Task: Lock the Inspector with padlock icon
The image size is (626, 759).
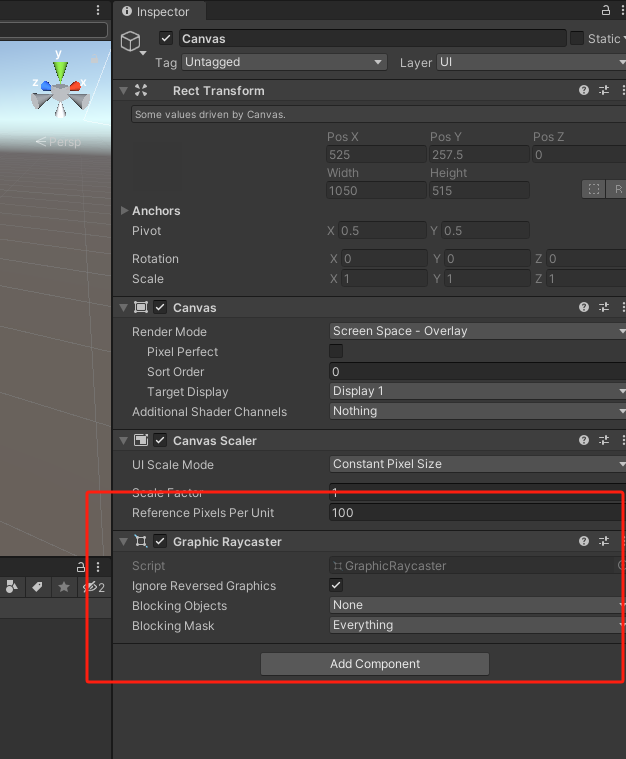Action: 606,10
